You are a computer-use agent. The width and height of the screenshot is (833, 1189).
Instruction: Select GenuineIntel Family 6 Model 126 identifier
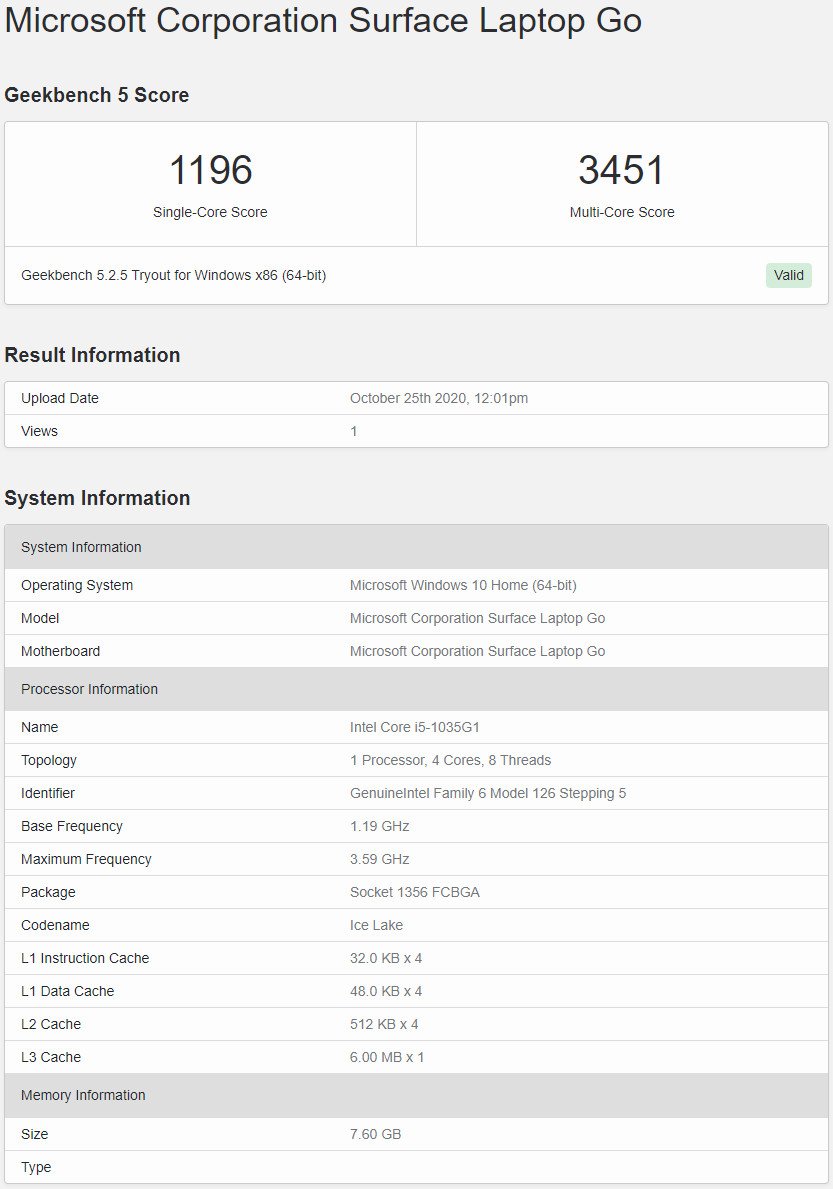[488, 793]
